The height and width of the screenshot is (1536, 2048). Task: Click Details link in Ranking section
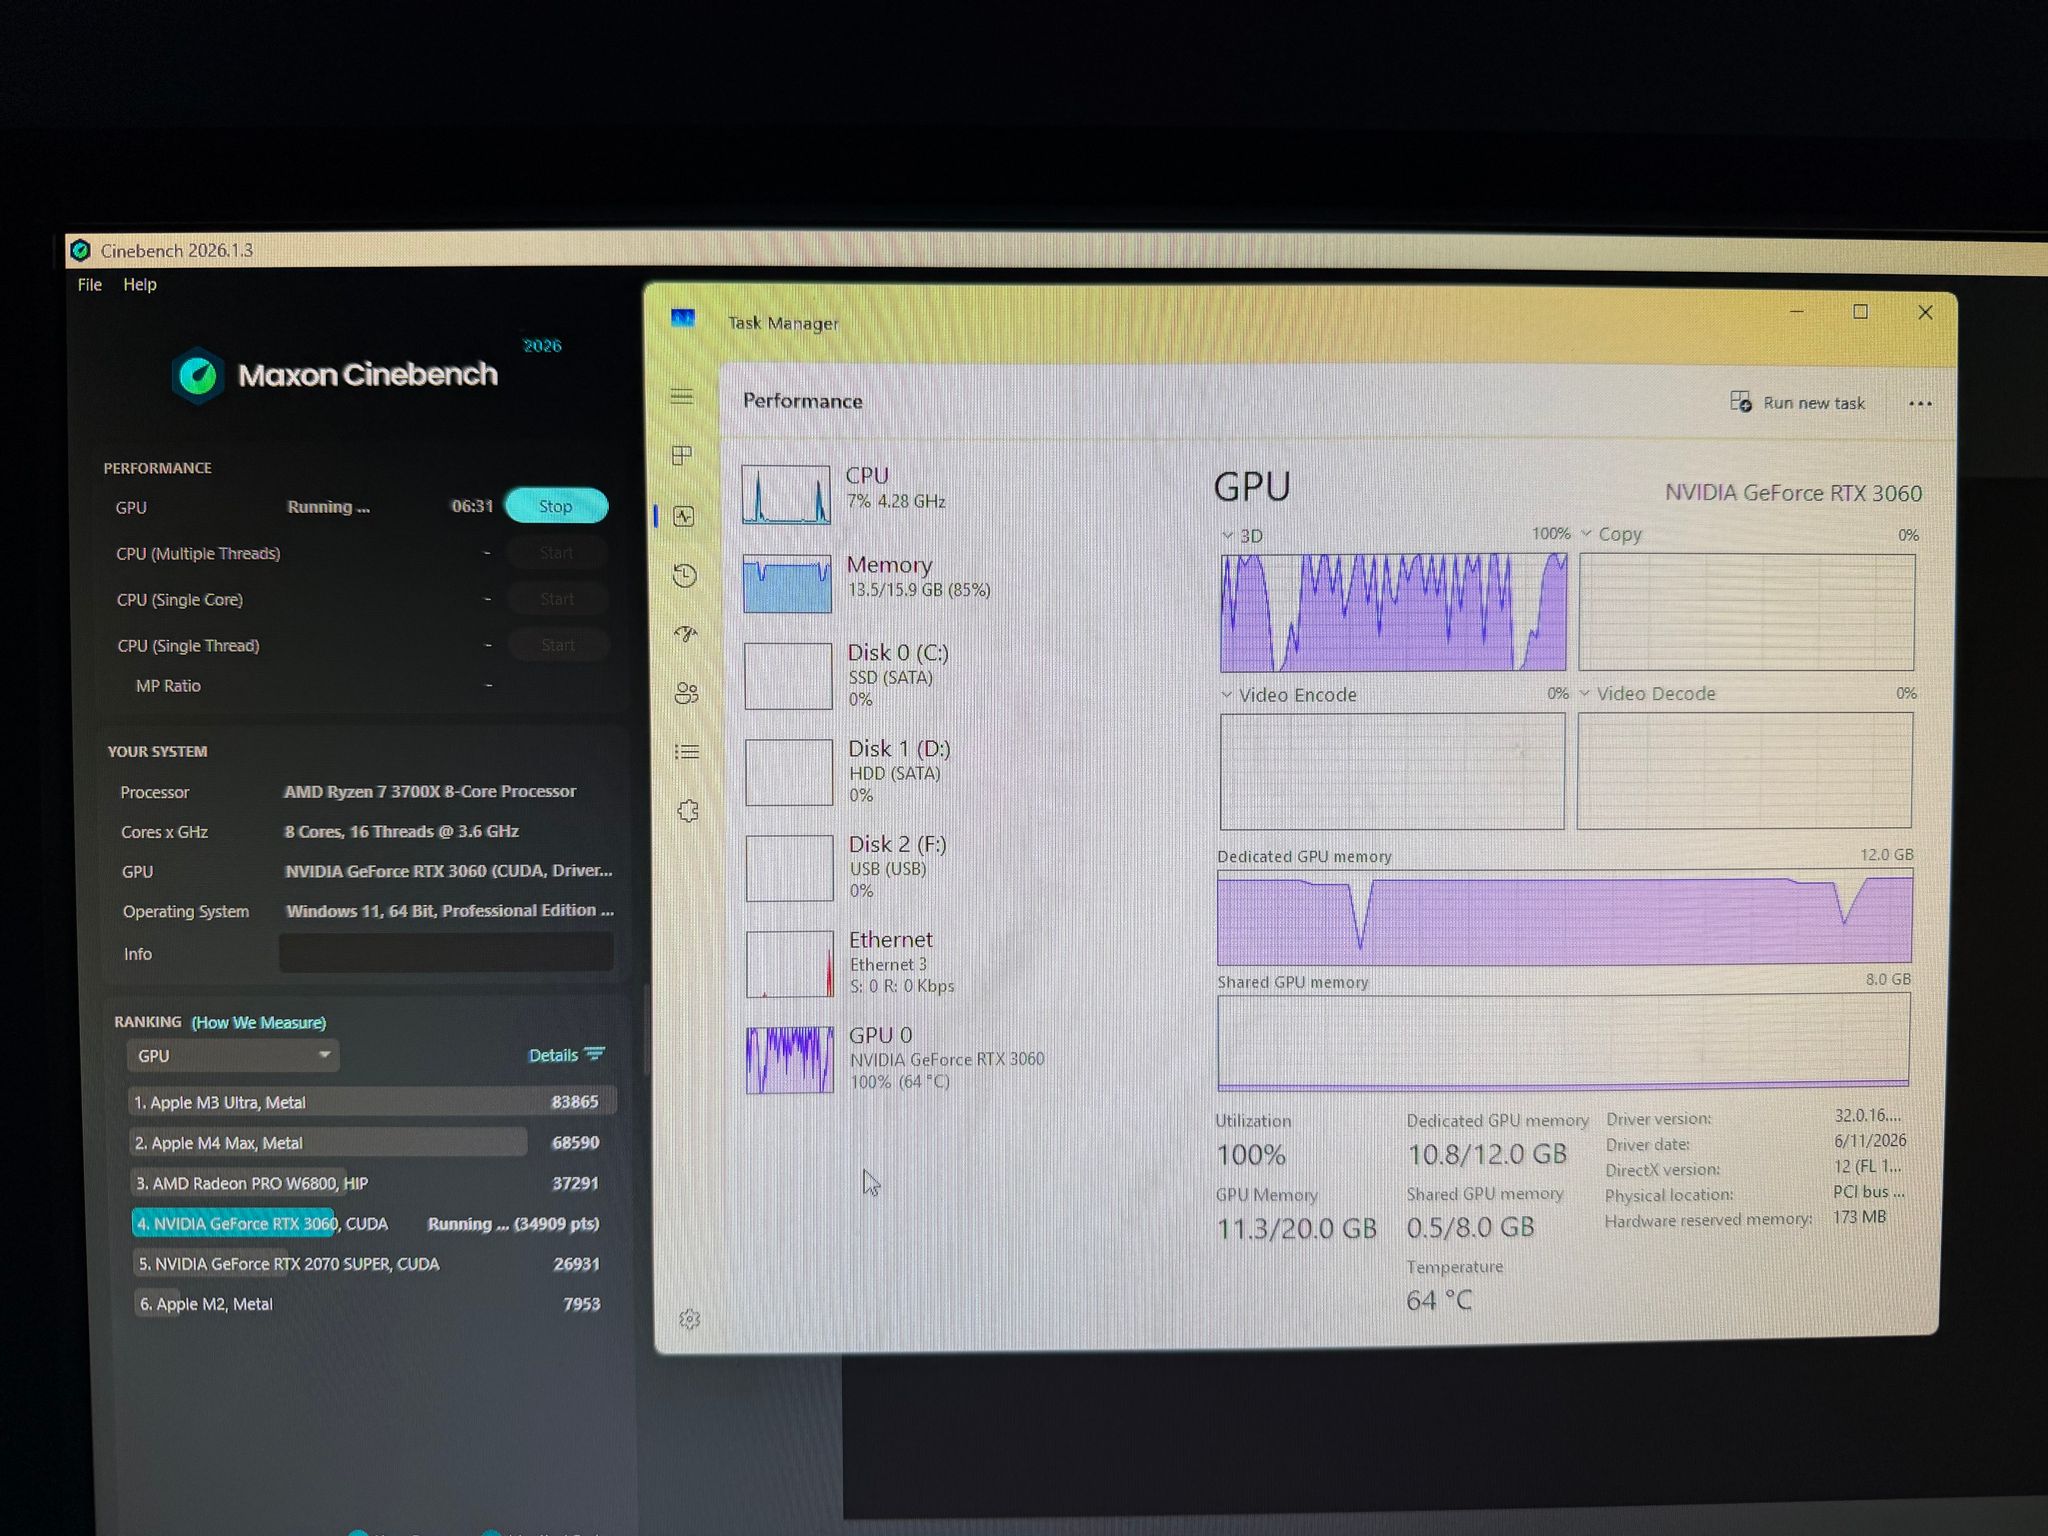point(553,1055)
